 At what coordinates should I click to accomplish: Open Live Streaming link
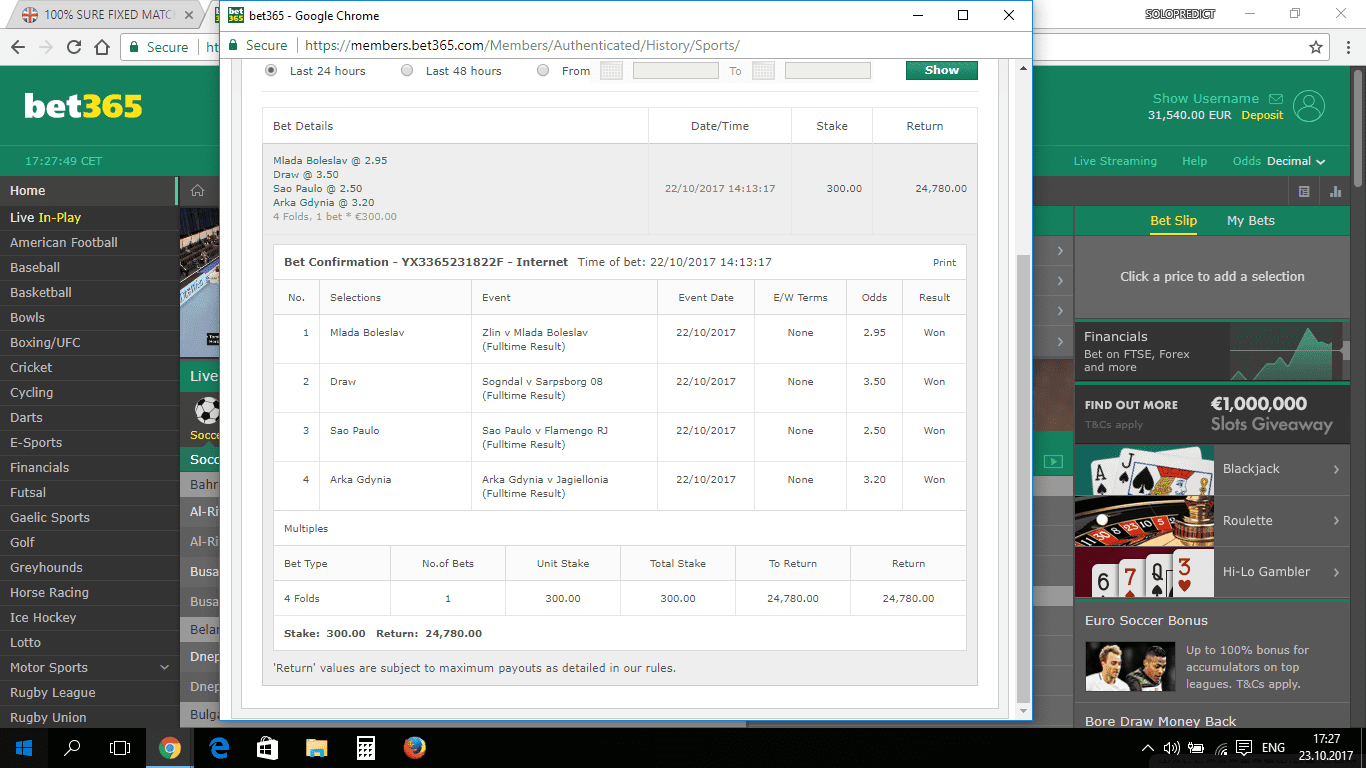[x=1115, y=161]
